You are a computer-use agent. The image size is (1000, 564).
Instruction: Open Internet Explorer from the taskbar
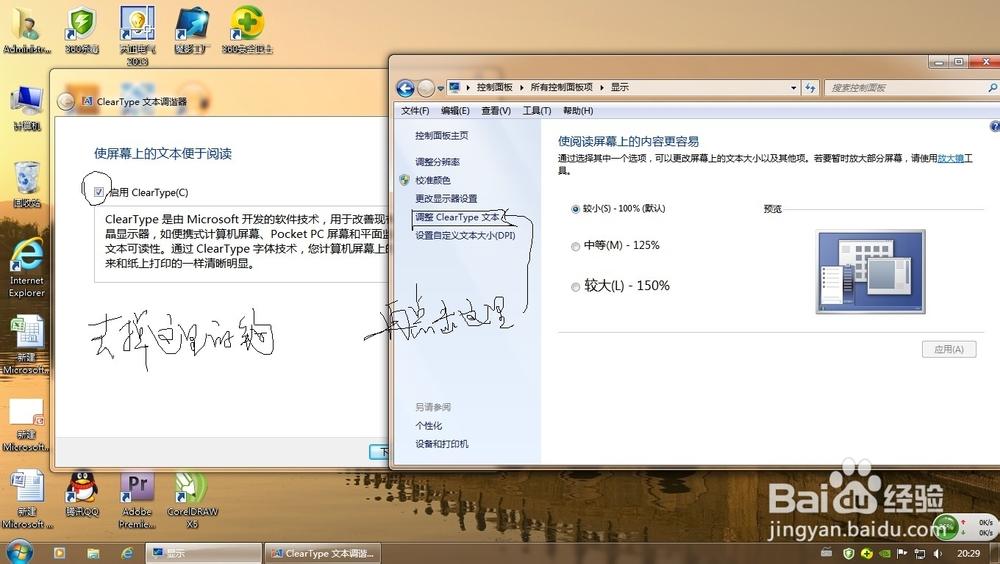127,553
